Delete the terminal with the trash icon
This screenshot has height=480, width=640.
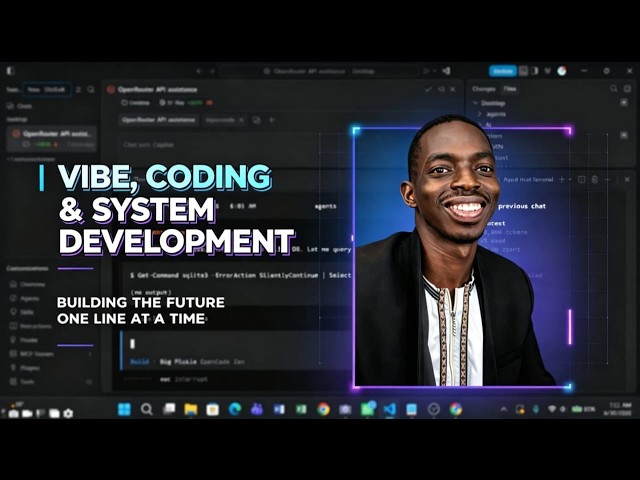594,179
